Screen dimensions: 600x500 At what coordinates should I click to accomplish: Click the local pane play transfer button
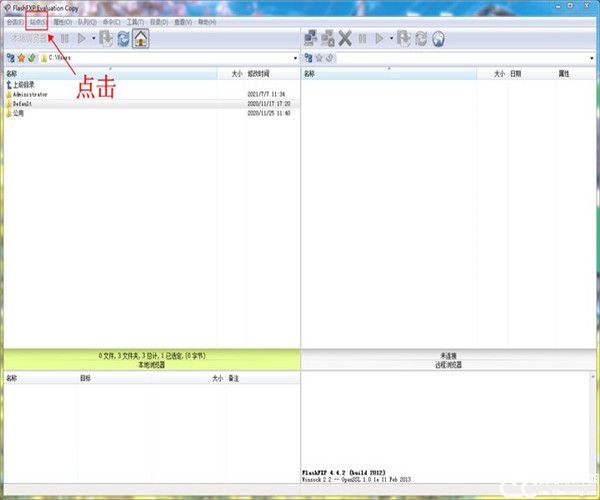coord(82,39)
